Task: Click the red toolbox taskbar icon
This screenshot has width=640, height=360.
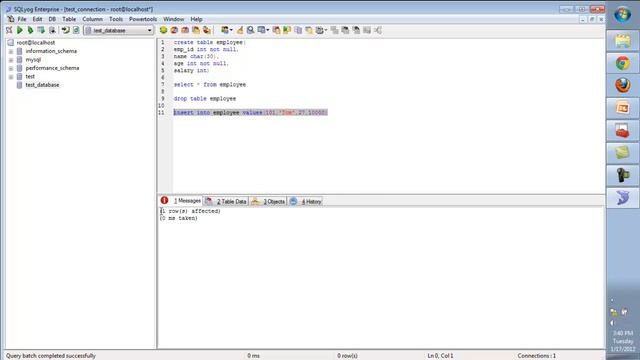Action: click(x=623, y=131)
